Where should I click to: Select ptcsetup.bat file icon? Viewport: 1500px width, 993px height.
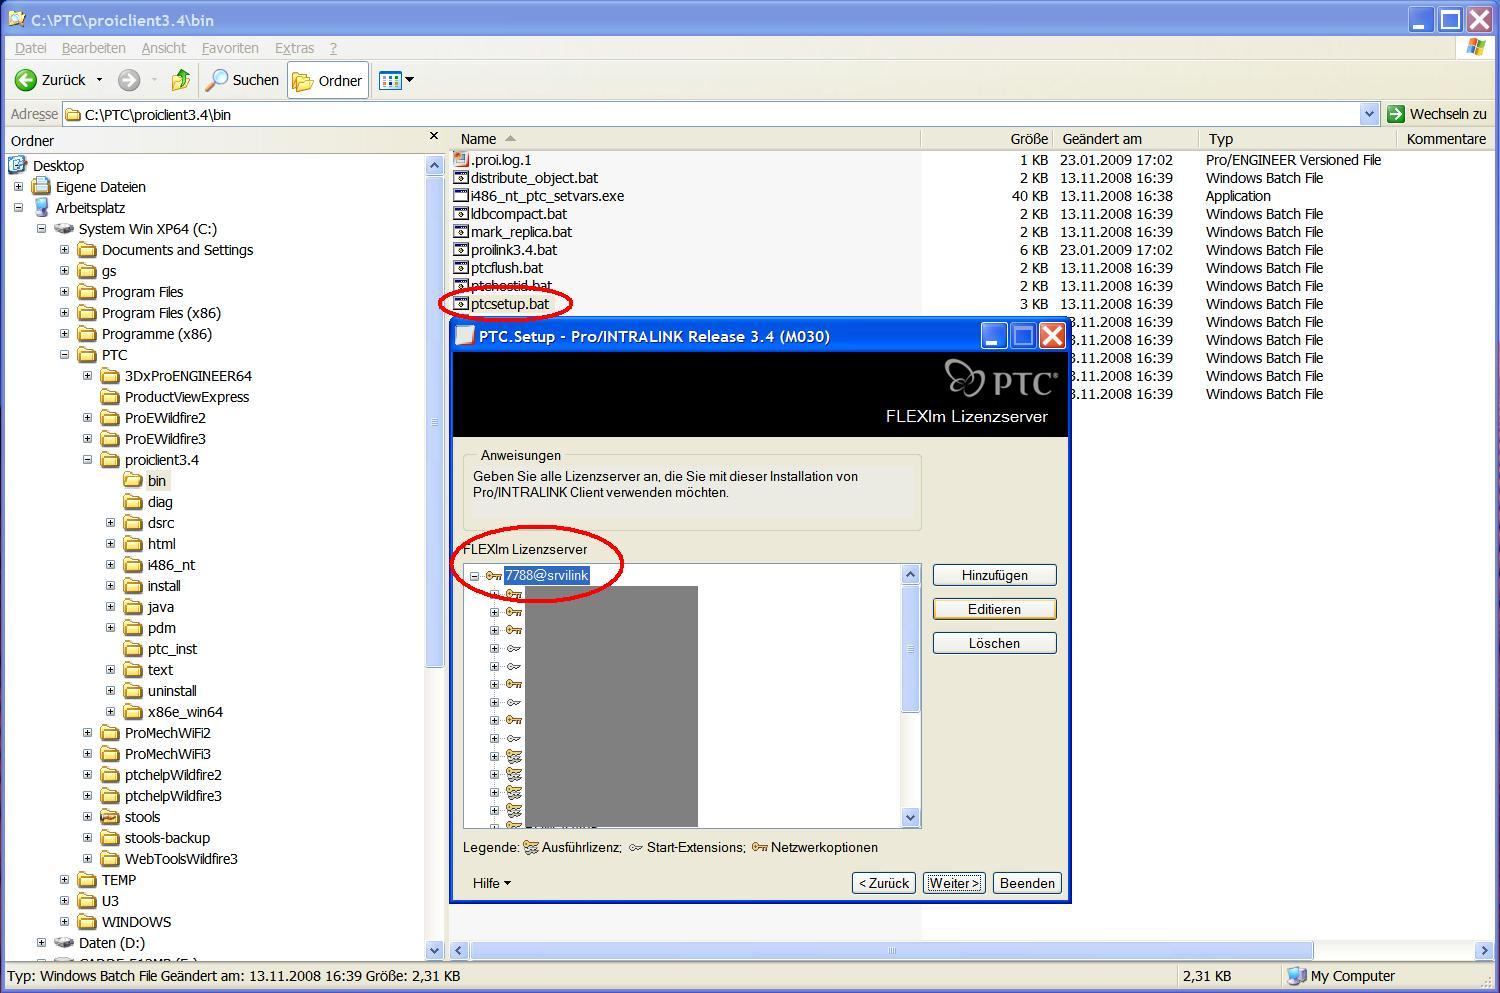point(461,304)
